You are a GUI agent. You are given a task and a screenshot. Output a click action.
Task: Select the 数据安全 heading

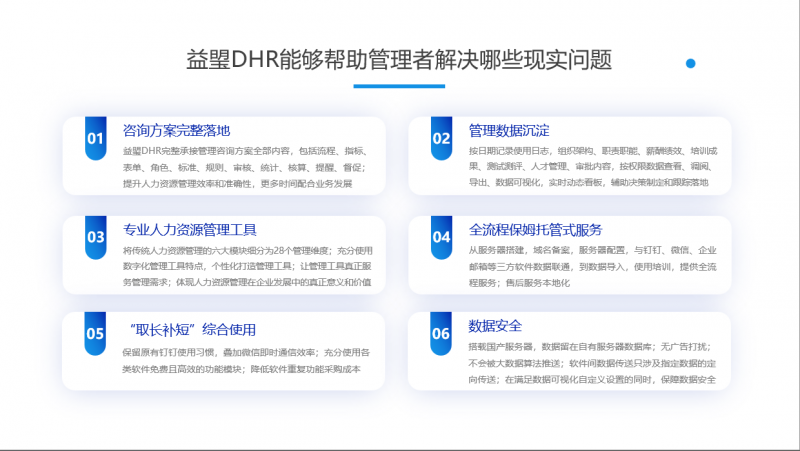click(x=495, y=325)
